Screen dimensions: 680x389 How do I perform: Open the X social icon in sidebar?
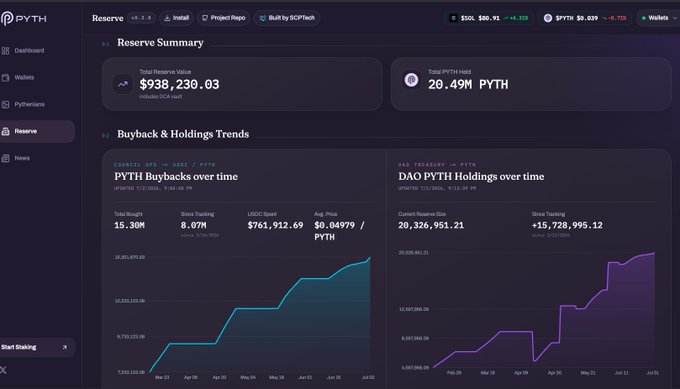point(3,370)
